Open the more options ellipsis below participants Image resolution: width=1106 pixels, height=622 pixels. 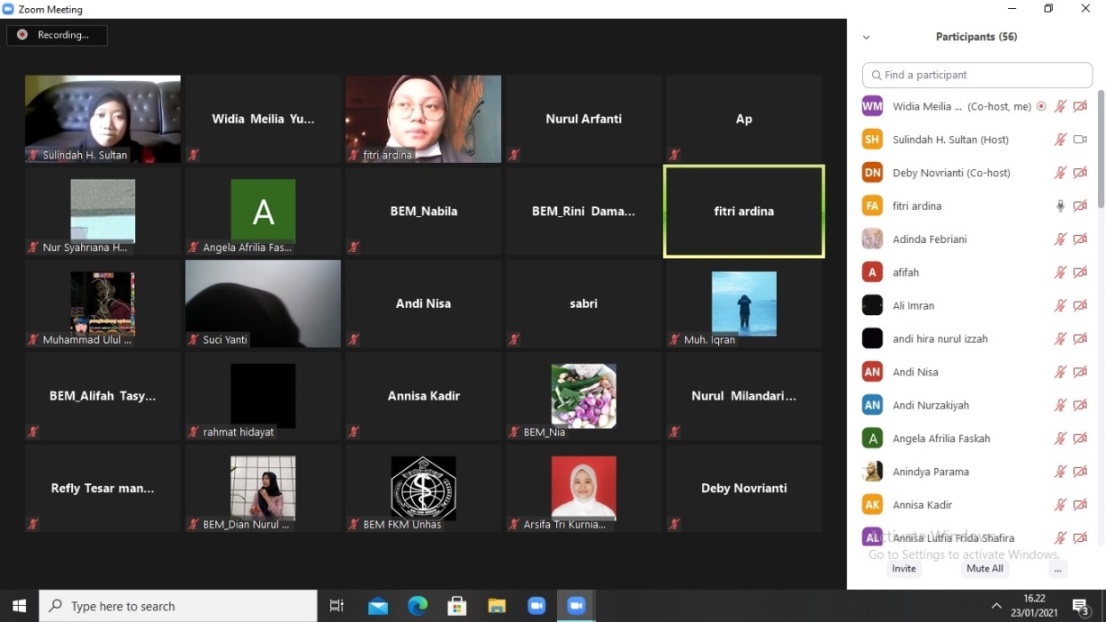pos(1057,569)
